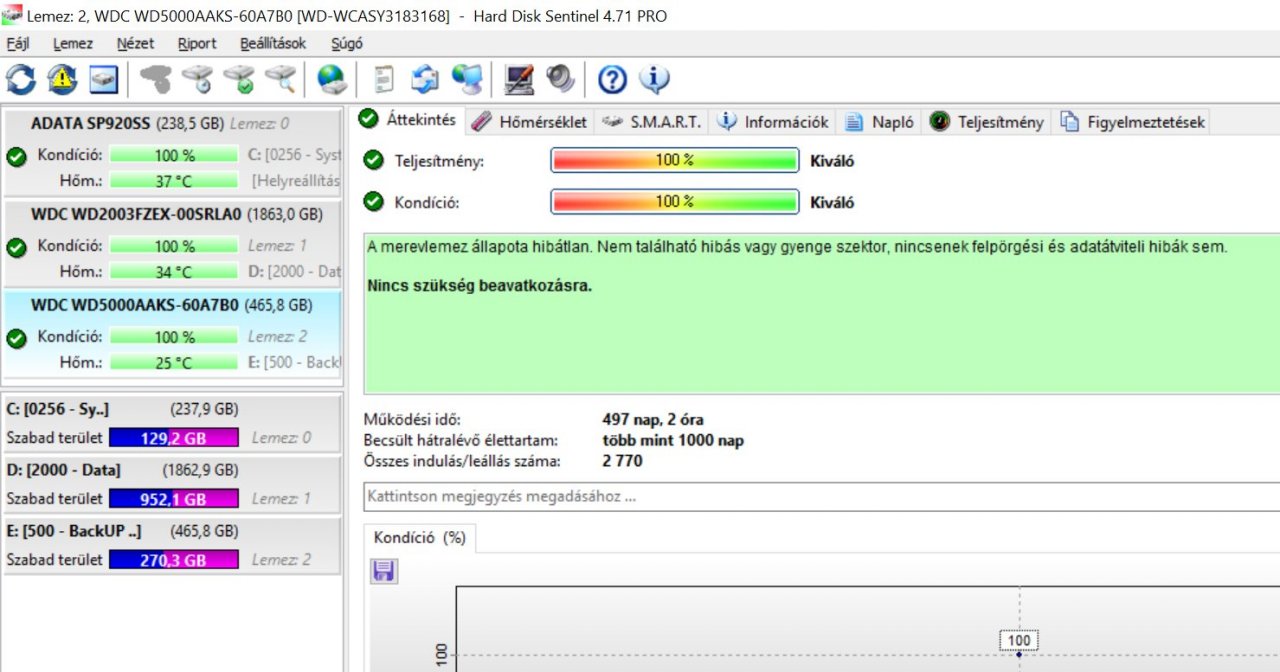Click the Kiváló label next to Teljesítmény
Screen dimensions: 1280x672
832,161
